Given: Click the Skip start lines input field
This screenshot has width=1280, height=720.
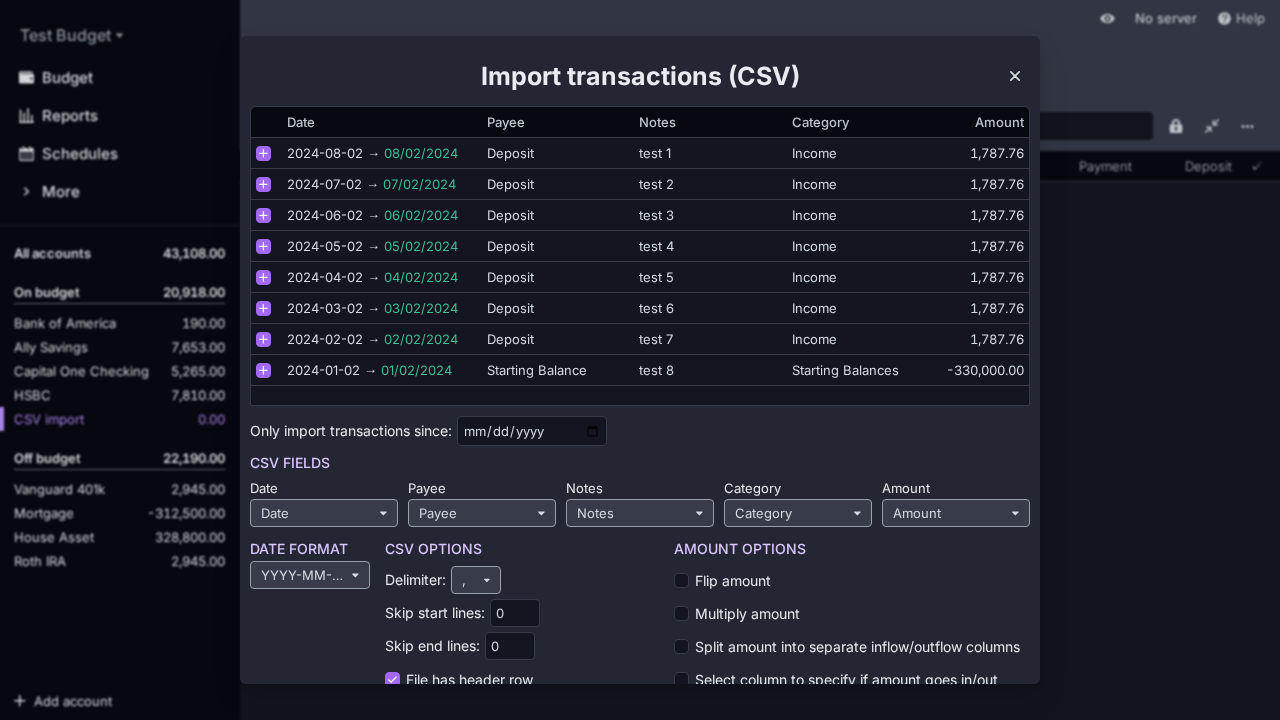Looking at the screenshot, I should (x=514, y=613).
